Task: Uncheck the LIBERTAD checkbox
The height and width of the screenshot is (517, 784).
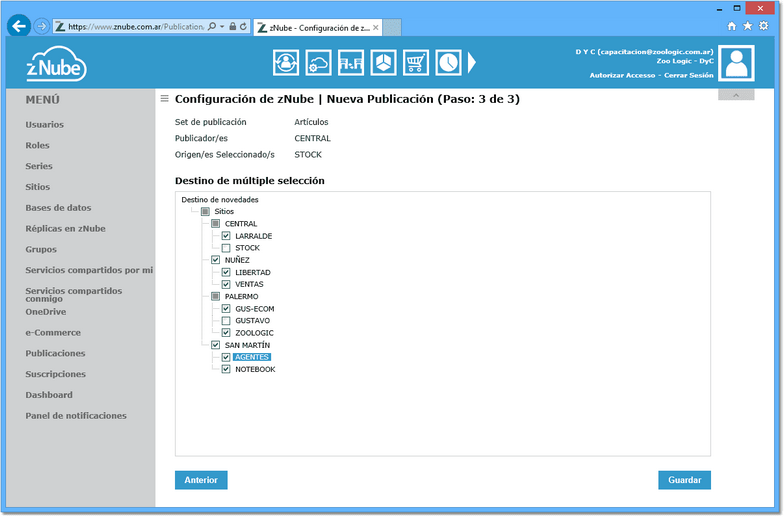Action: pos(226,272)
